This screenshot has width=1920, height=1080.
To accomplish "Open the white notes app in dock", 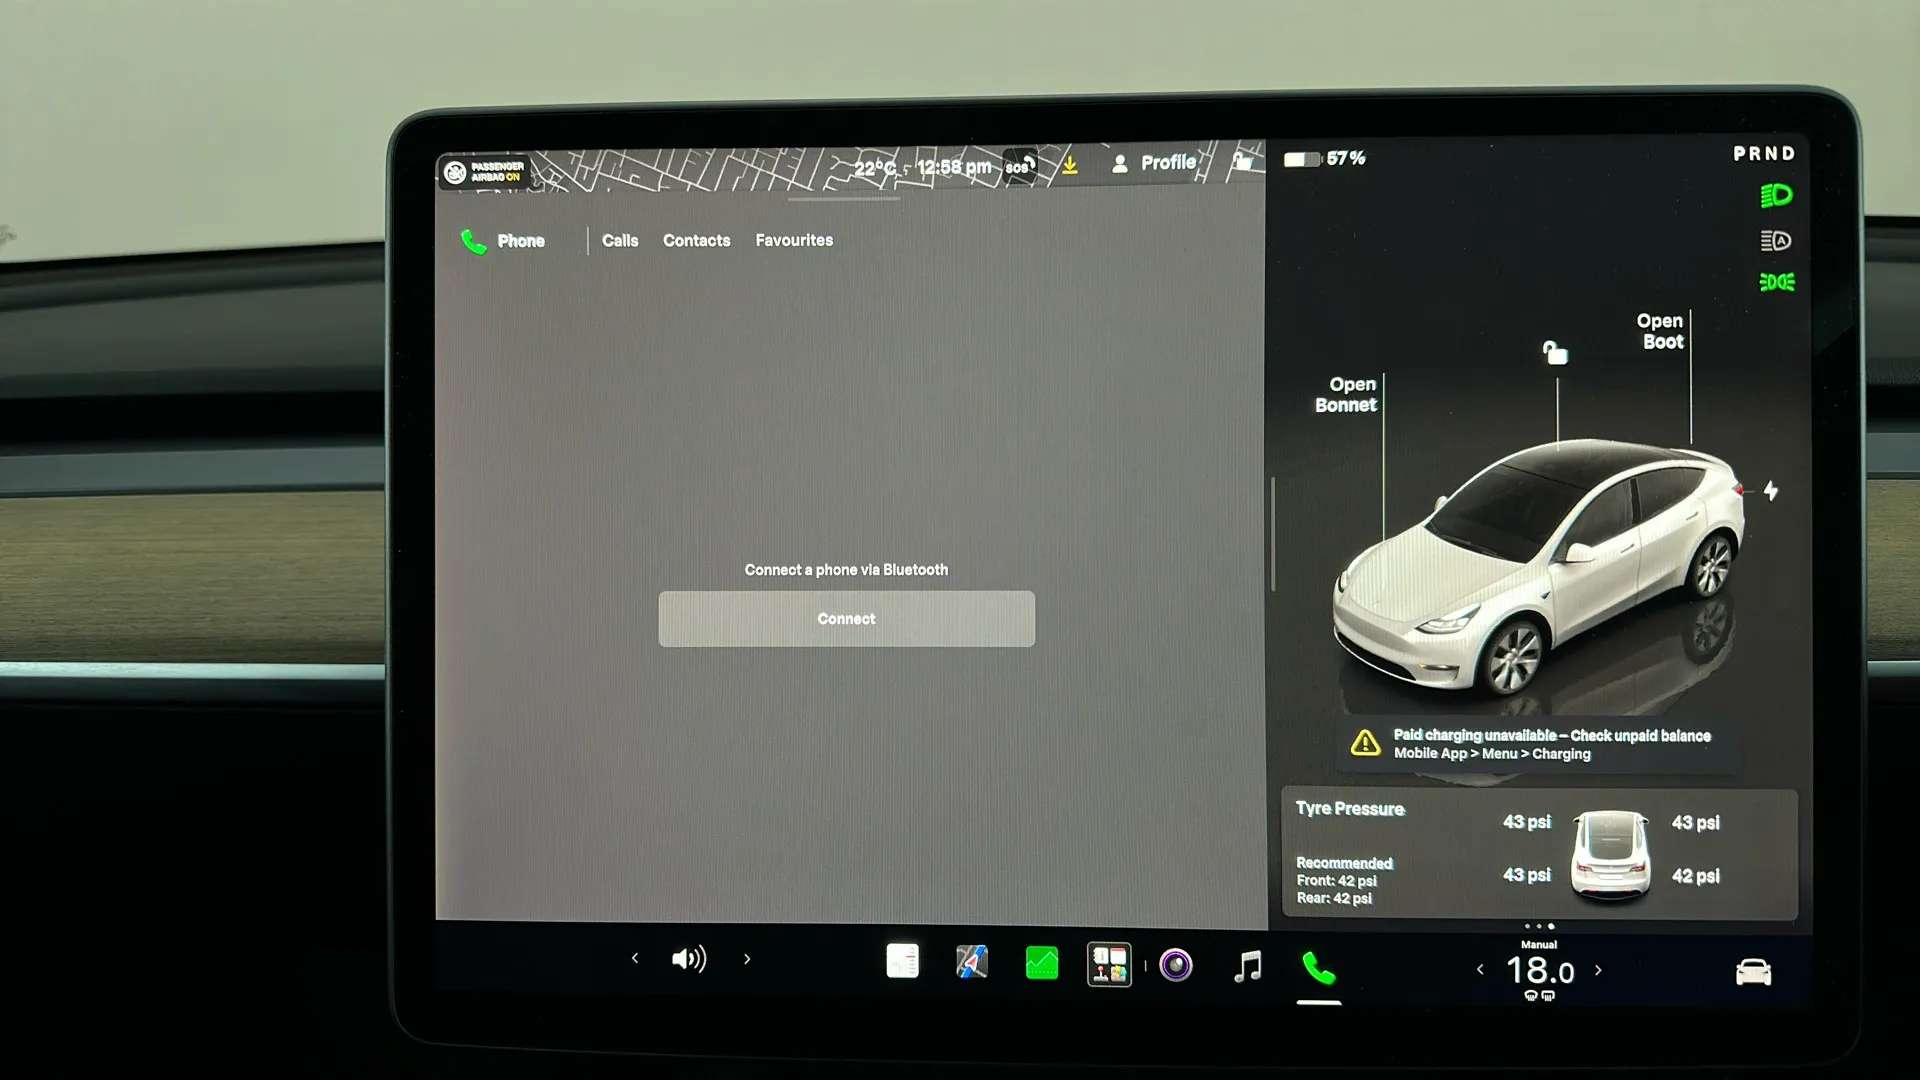I will point(902,961).
